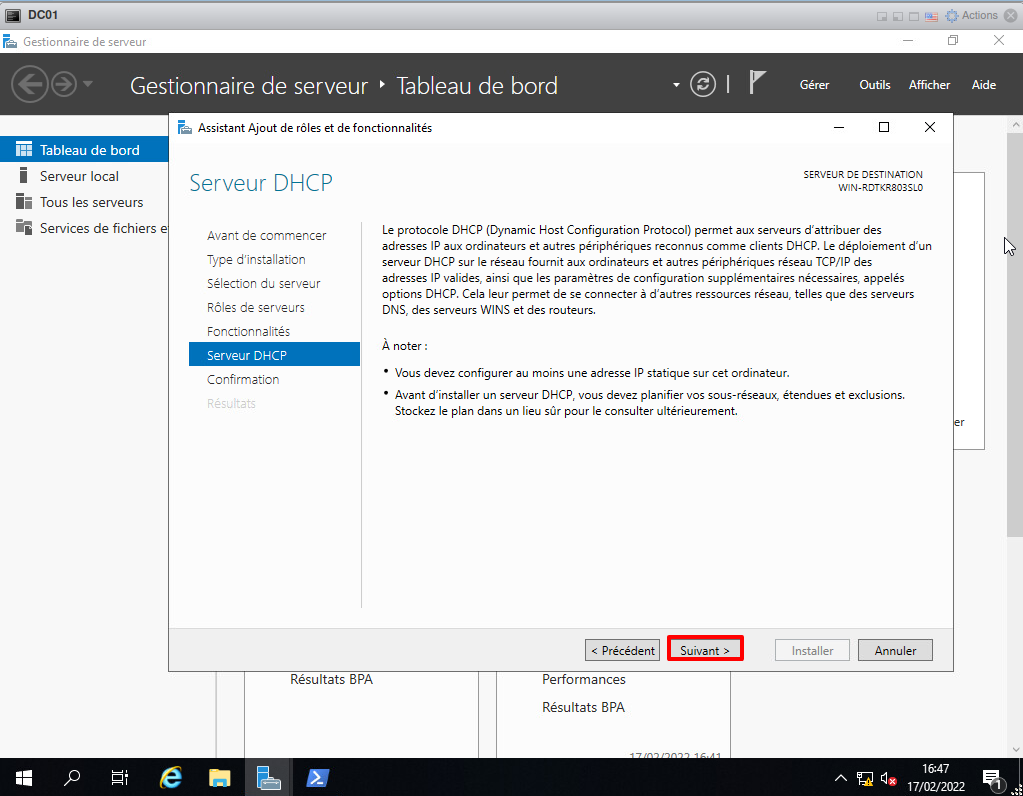Expand navigation history dropdown arrow
1023x796 pixels.
click(88, 84)
